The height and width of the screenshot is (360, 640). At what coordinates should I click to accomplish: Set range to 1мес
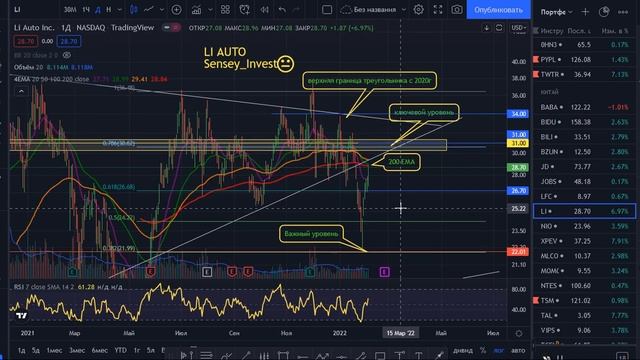[54, 351]
